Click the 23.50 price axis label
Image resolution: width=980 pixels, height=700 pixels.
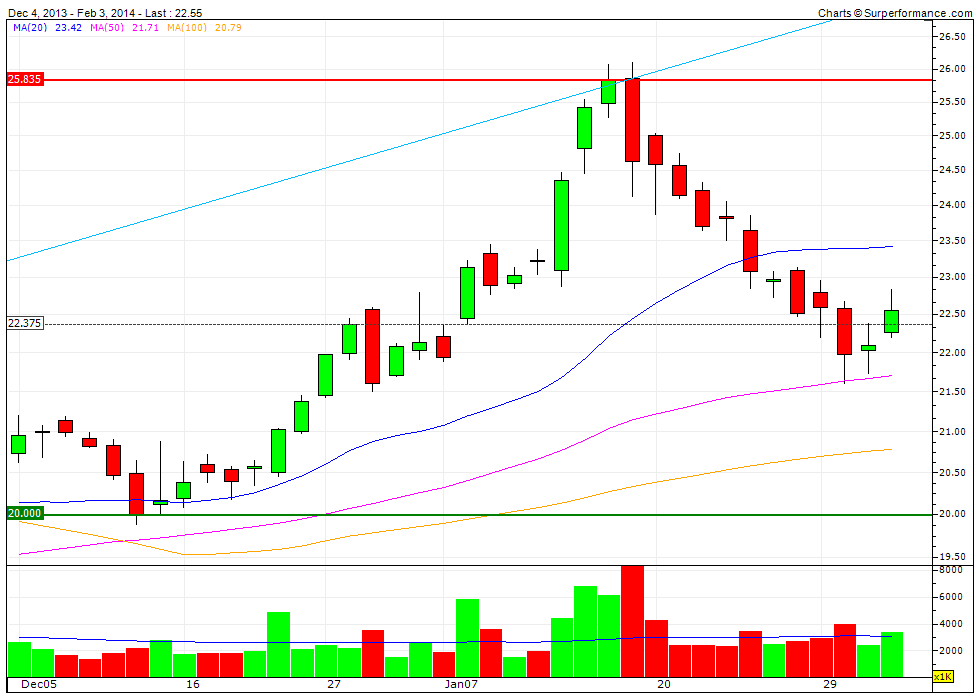(952, 241)
